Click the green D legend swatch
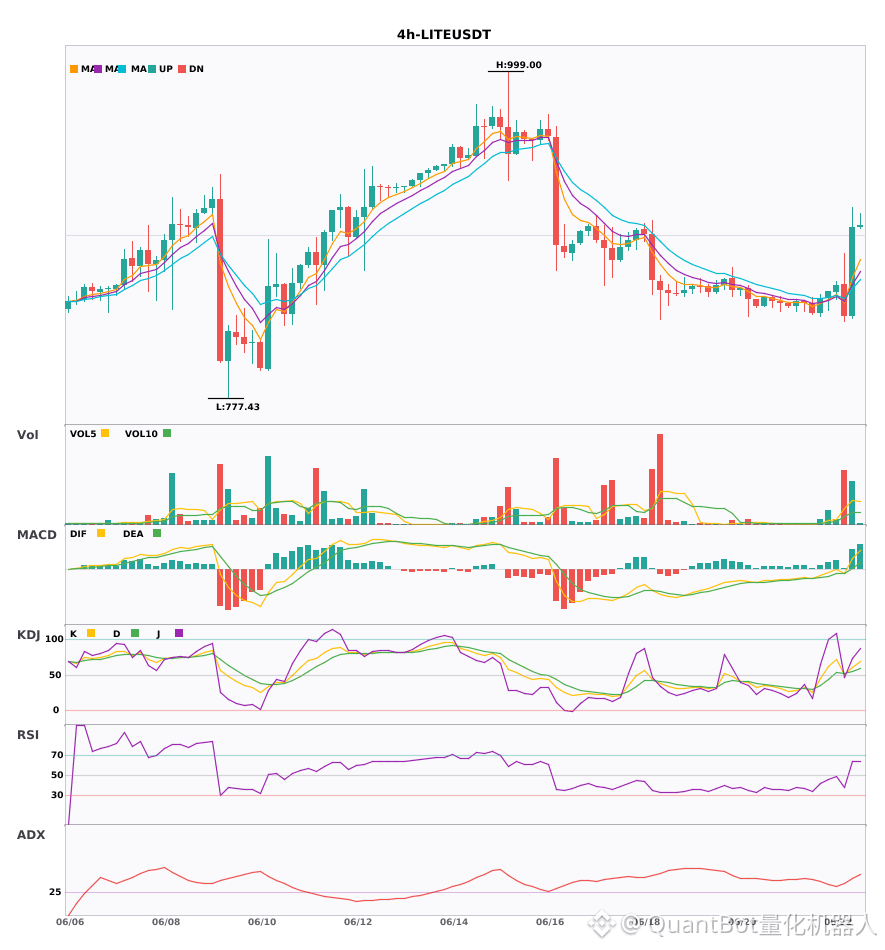This screenshot has width=885, height=950. (x=135, y=633)
